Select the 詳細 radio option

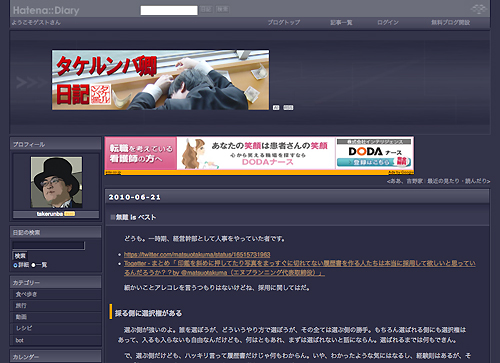15,265
